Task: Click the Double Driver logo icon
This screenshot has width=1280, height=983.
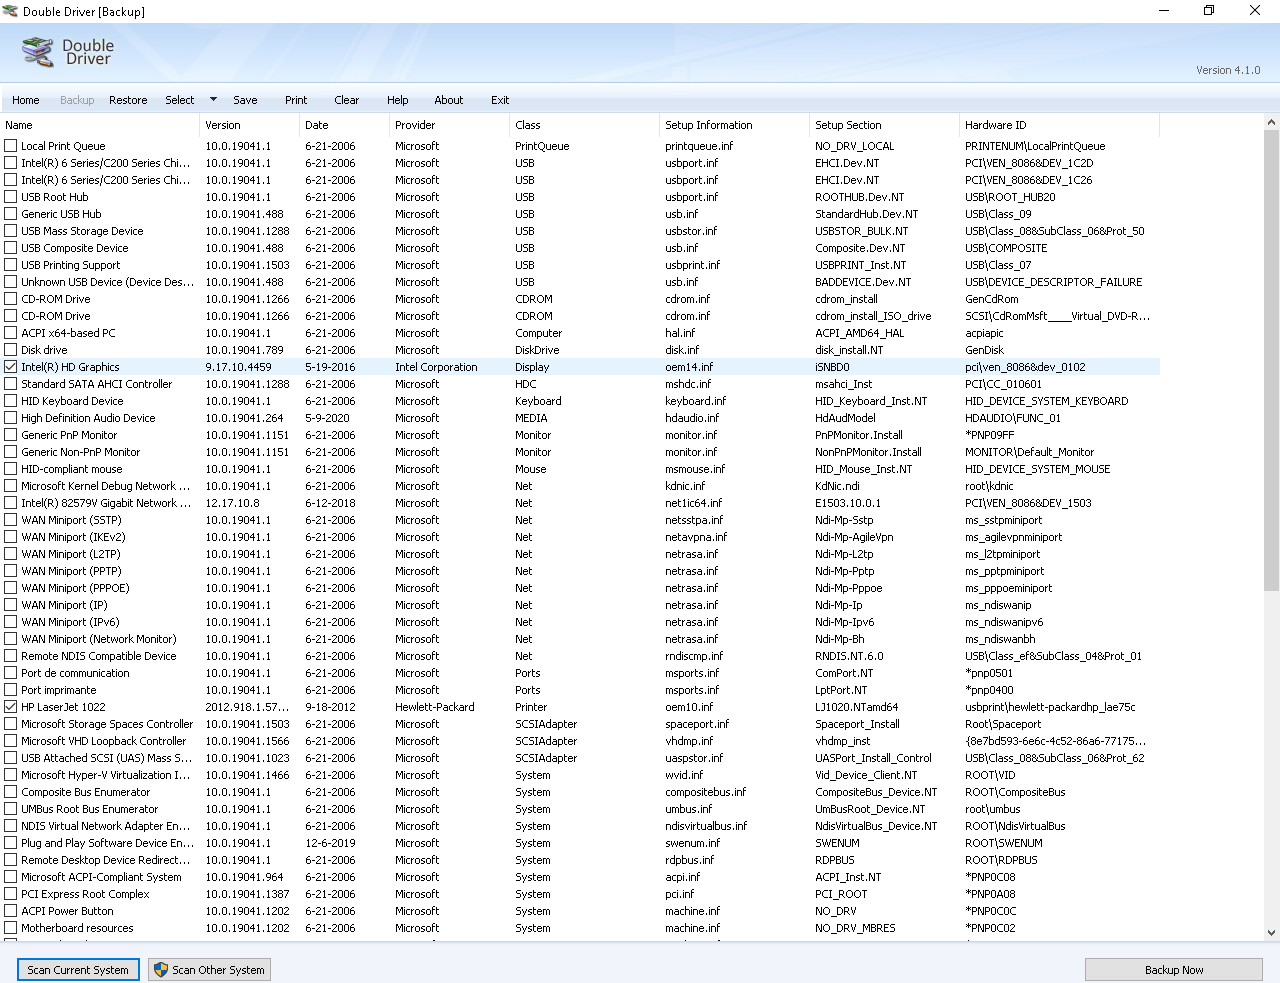Action: (x=38, y=52)
